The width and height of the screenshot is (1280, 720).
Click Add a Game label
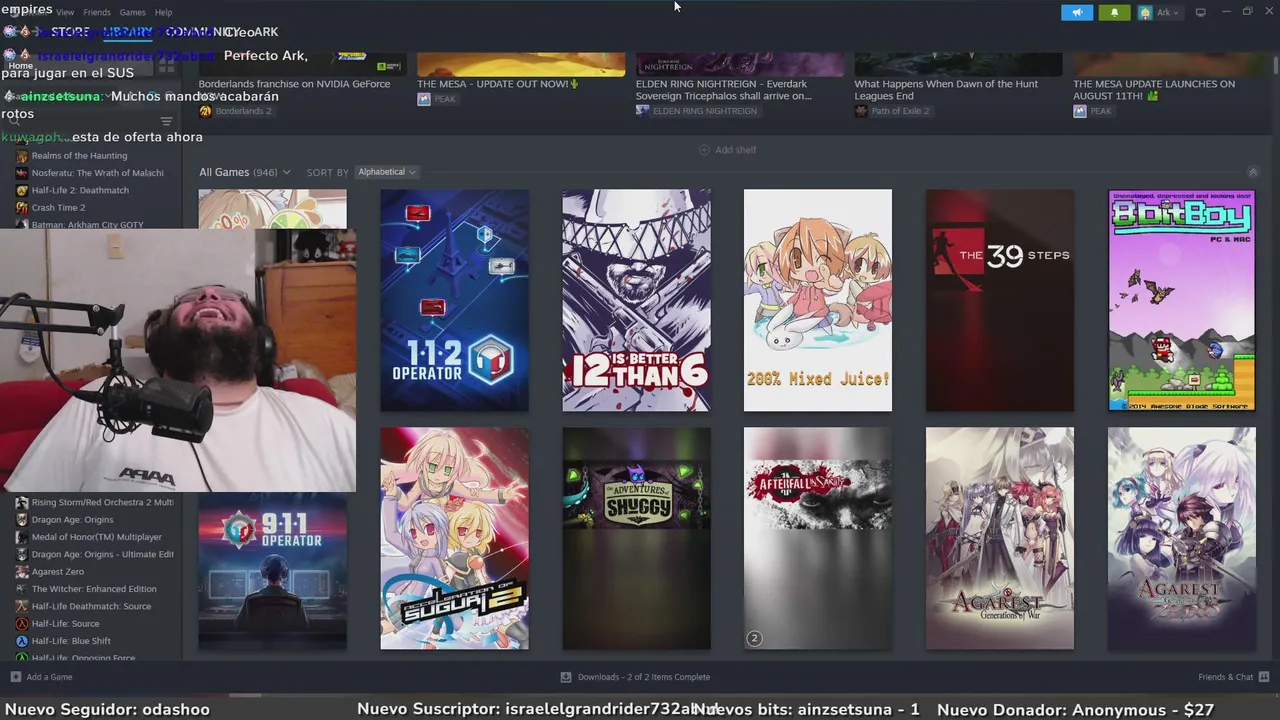[49, 677]
